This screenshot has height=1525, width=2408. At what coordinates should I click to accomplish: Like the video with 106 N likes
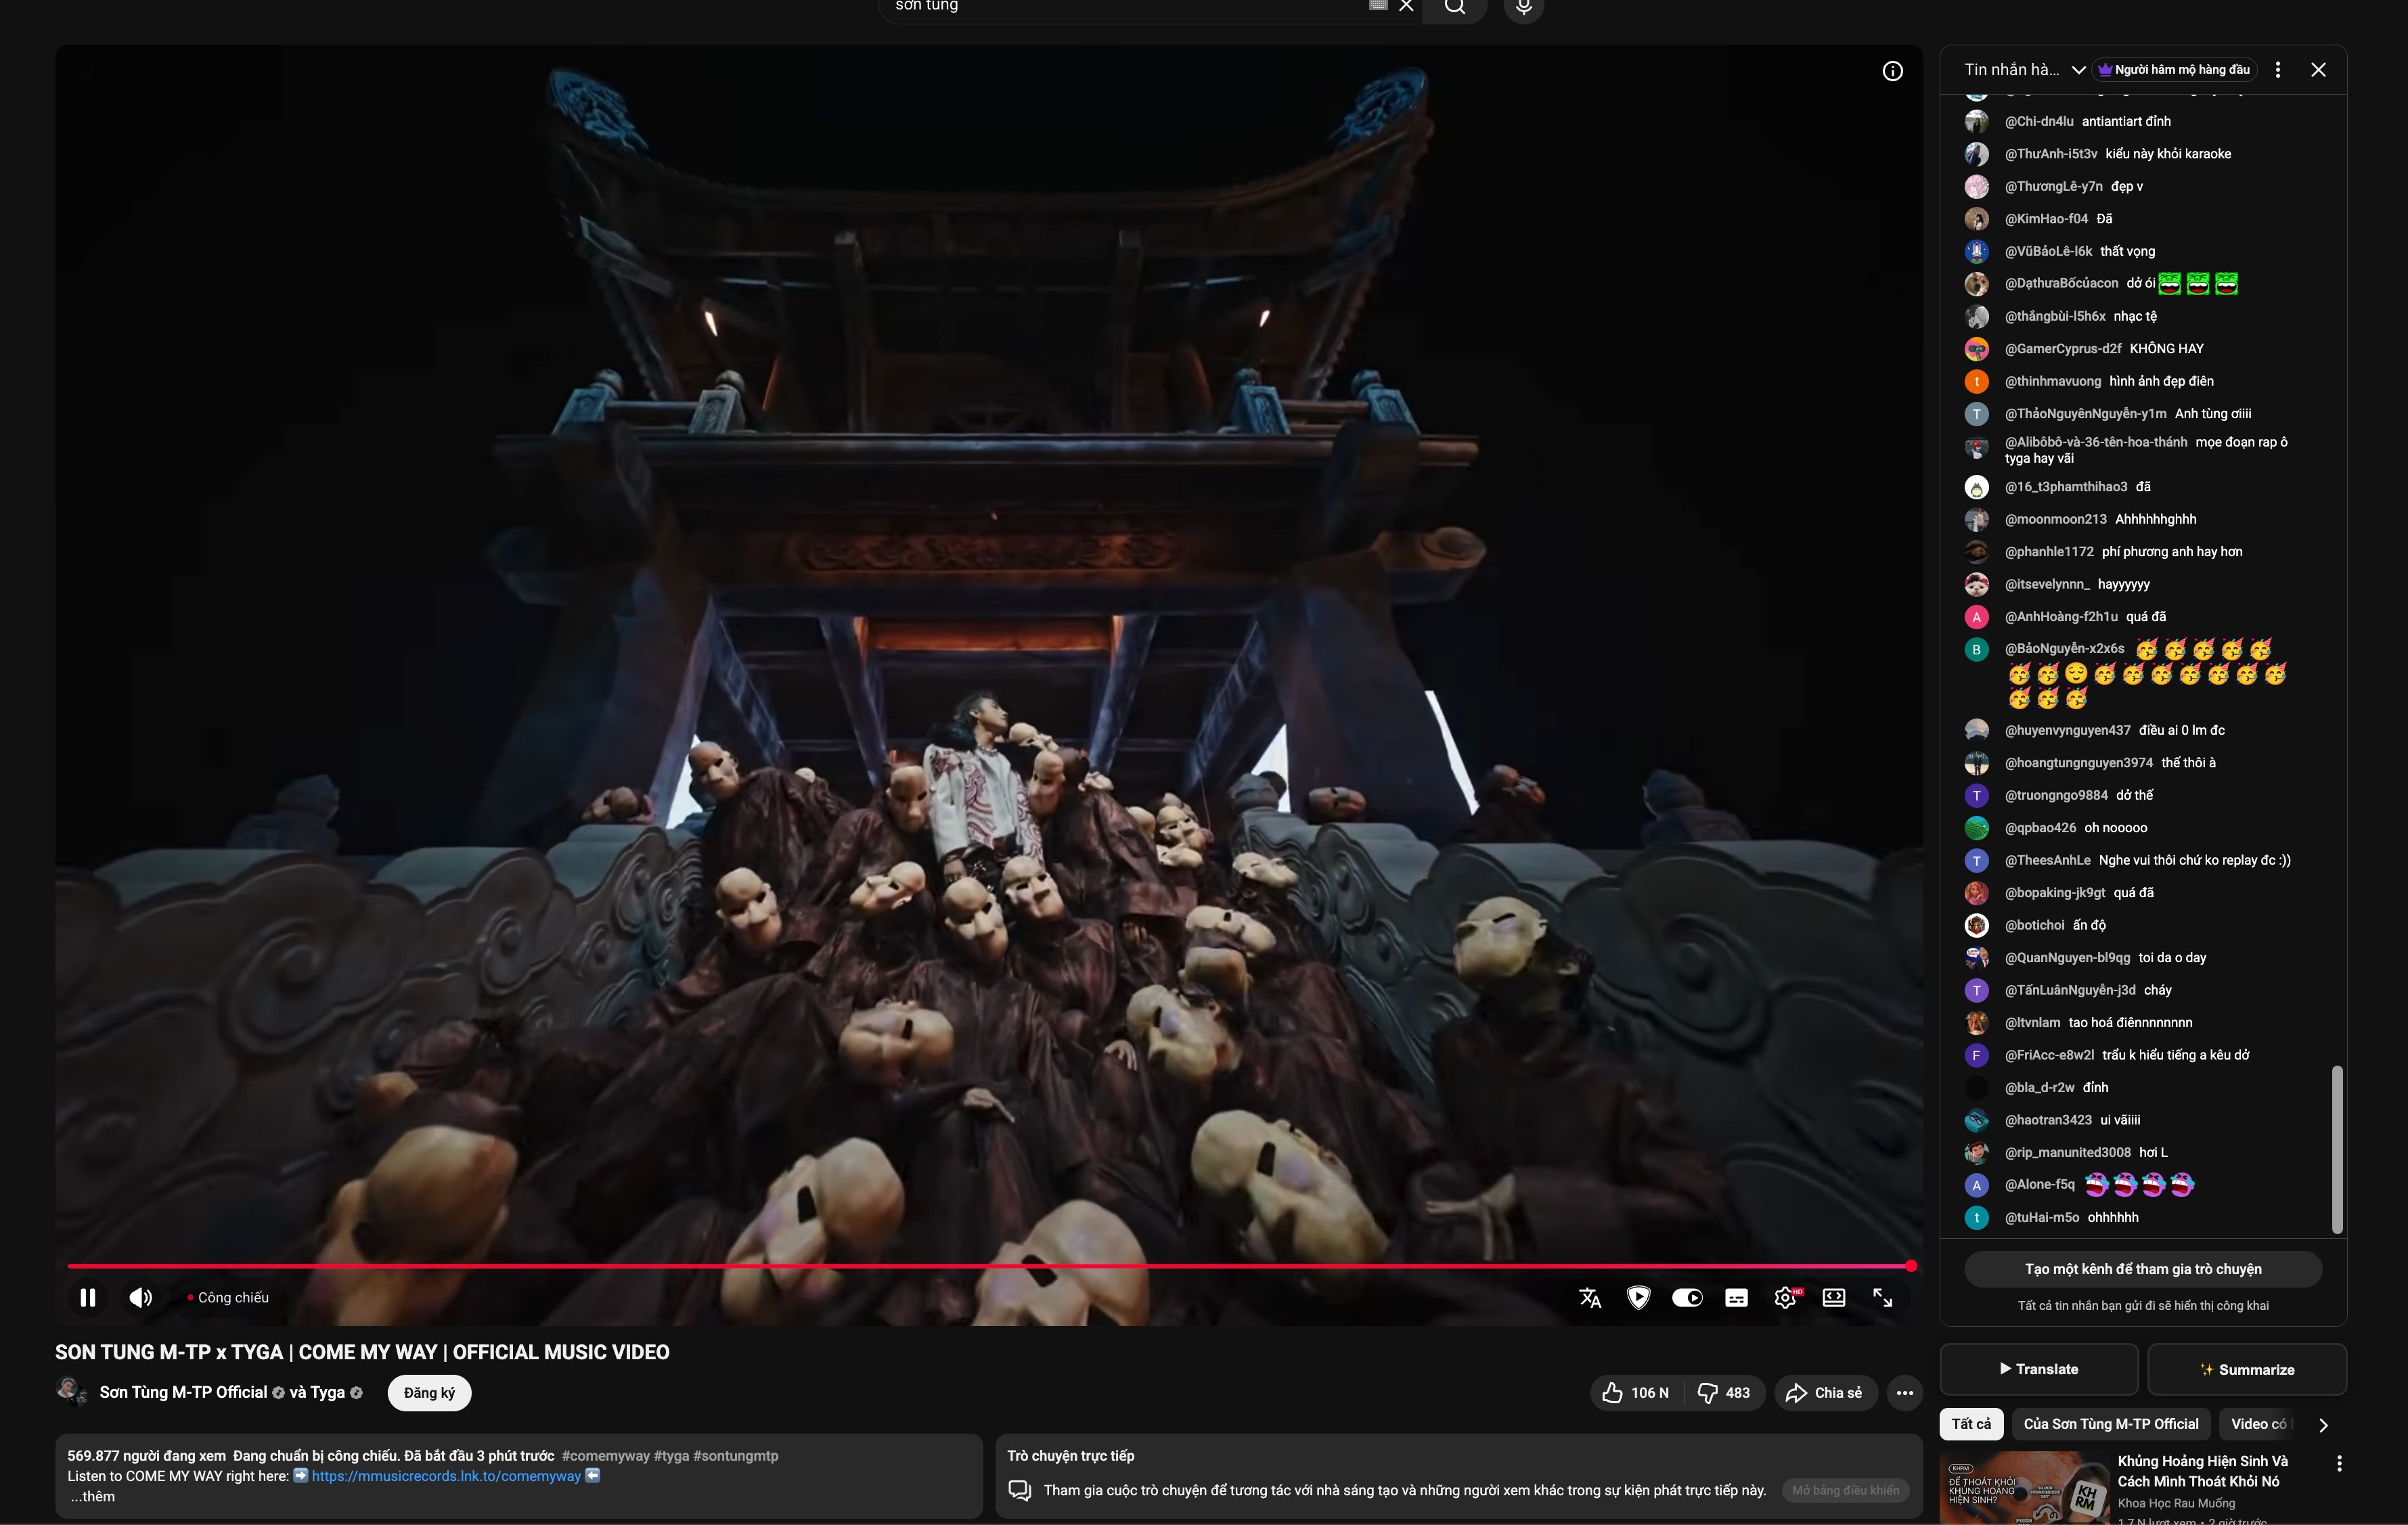tap(1636, 1393)
